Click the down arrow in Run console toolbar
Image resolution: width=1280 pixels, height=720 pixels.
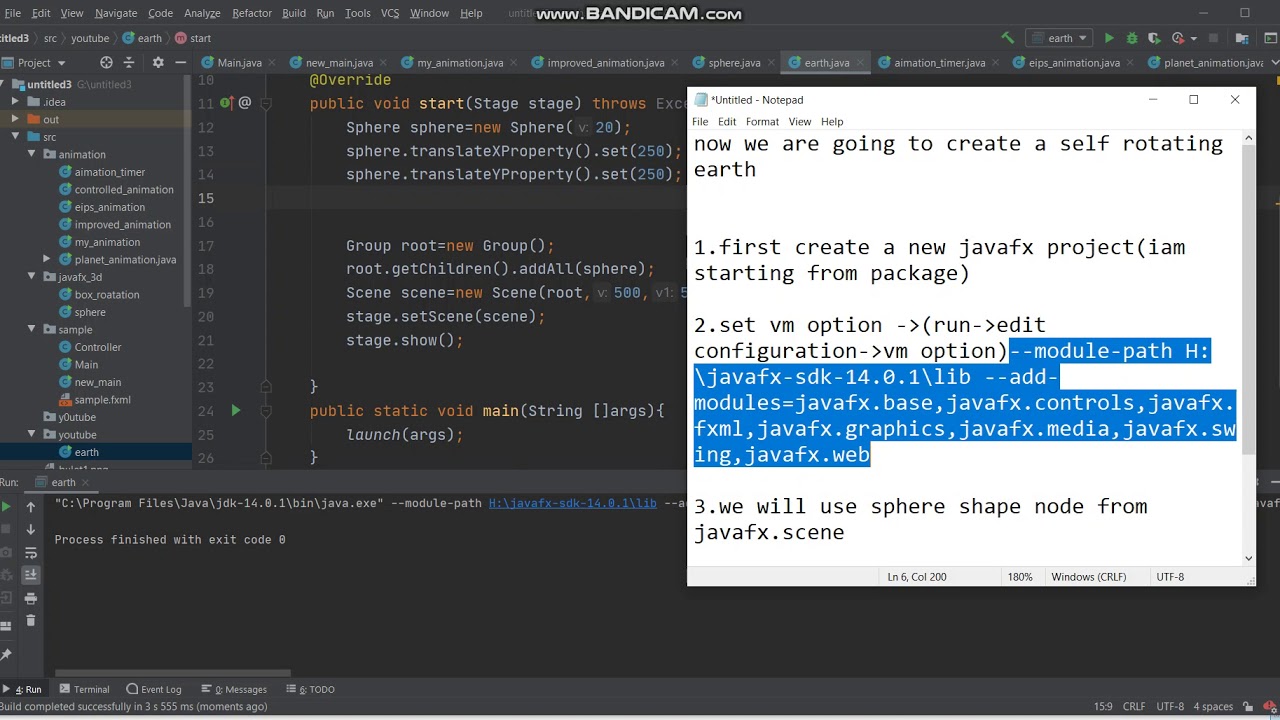click(x=31, y=530)
